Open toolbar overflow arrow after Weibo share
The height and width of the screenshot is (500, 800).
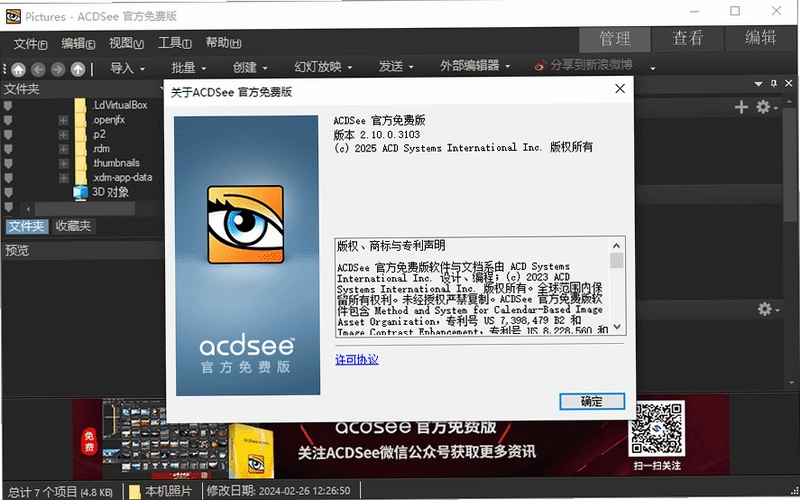coord(653,68)
